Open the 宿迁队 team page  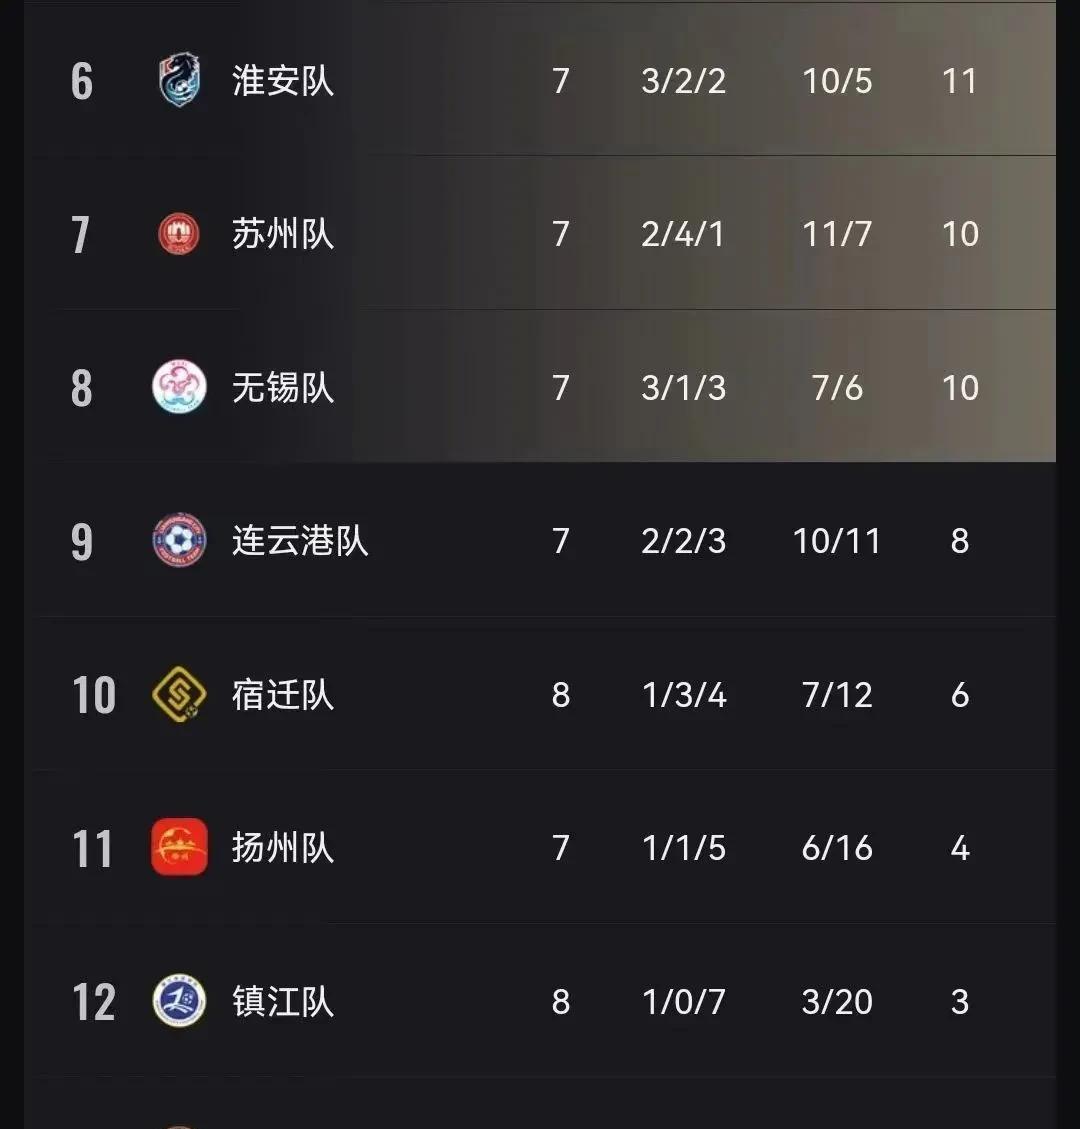pyautogui.click(x=283, y=695)
